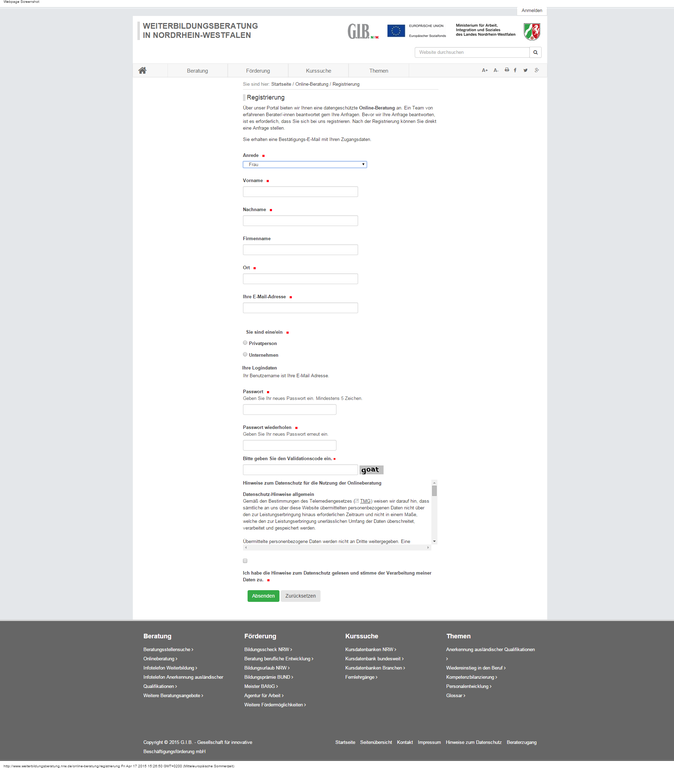The width and height of the screenshot is (674, 768).
Task: Select the Privatperson radio button
Action: [245, 343]
